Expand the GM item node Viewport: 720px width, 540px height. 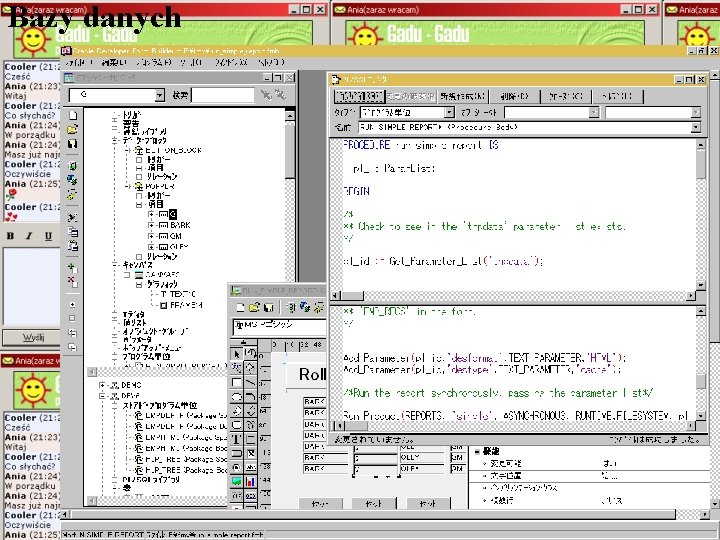151,236
